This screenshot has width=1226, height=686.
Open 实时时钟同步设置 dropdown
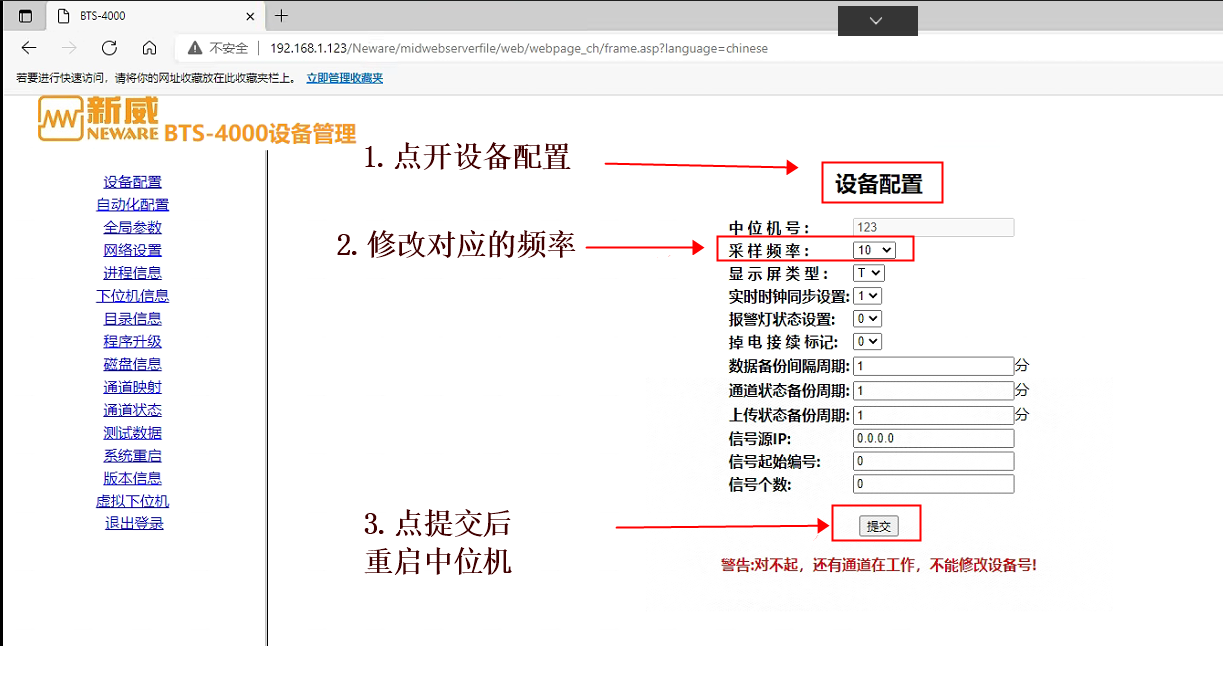pos(867,296)
